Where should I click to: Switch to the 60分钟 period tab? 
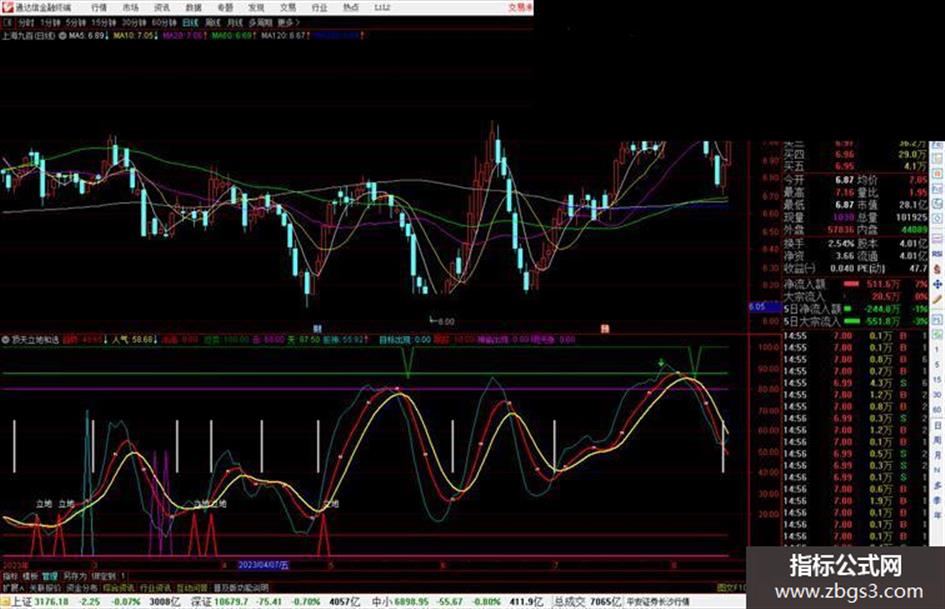coord(164,22)
